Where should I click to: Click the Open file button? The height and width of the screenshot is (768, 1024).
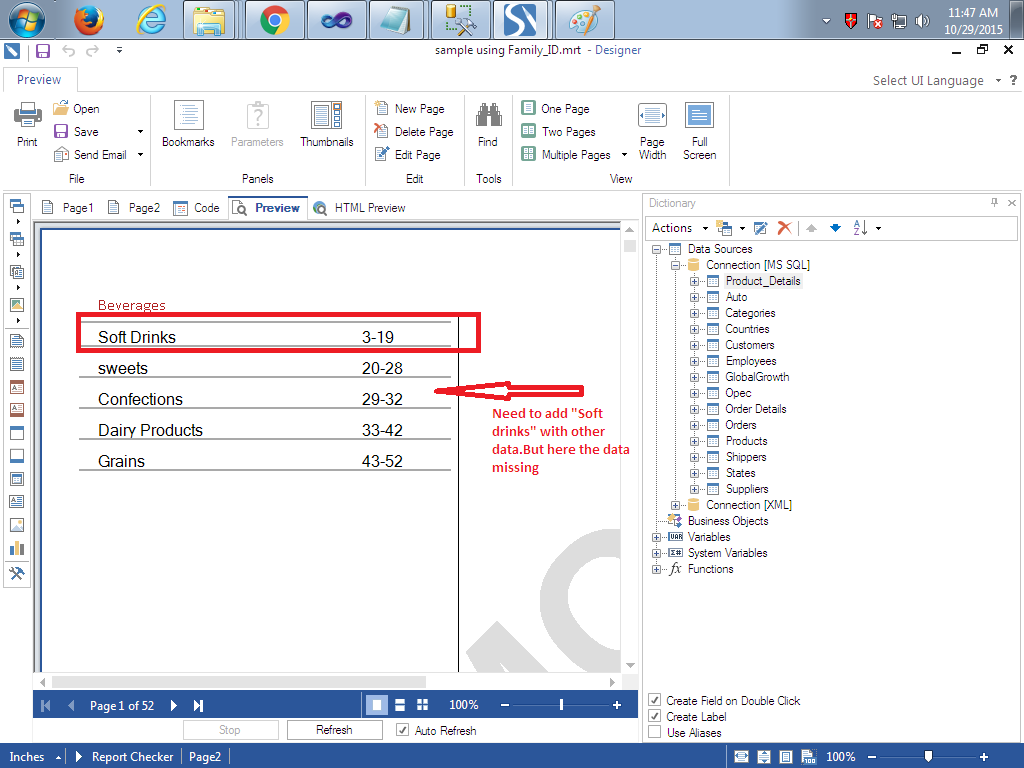pyautogui.click(x=77, y=108)
